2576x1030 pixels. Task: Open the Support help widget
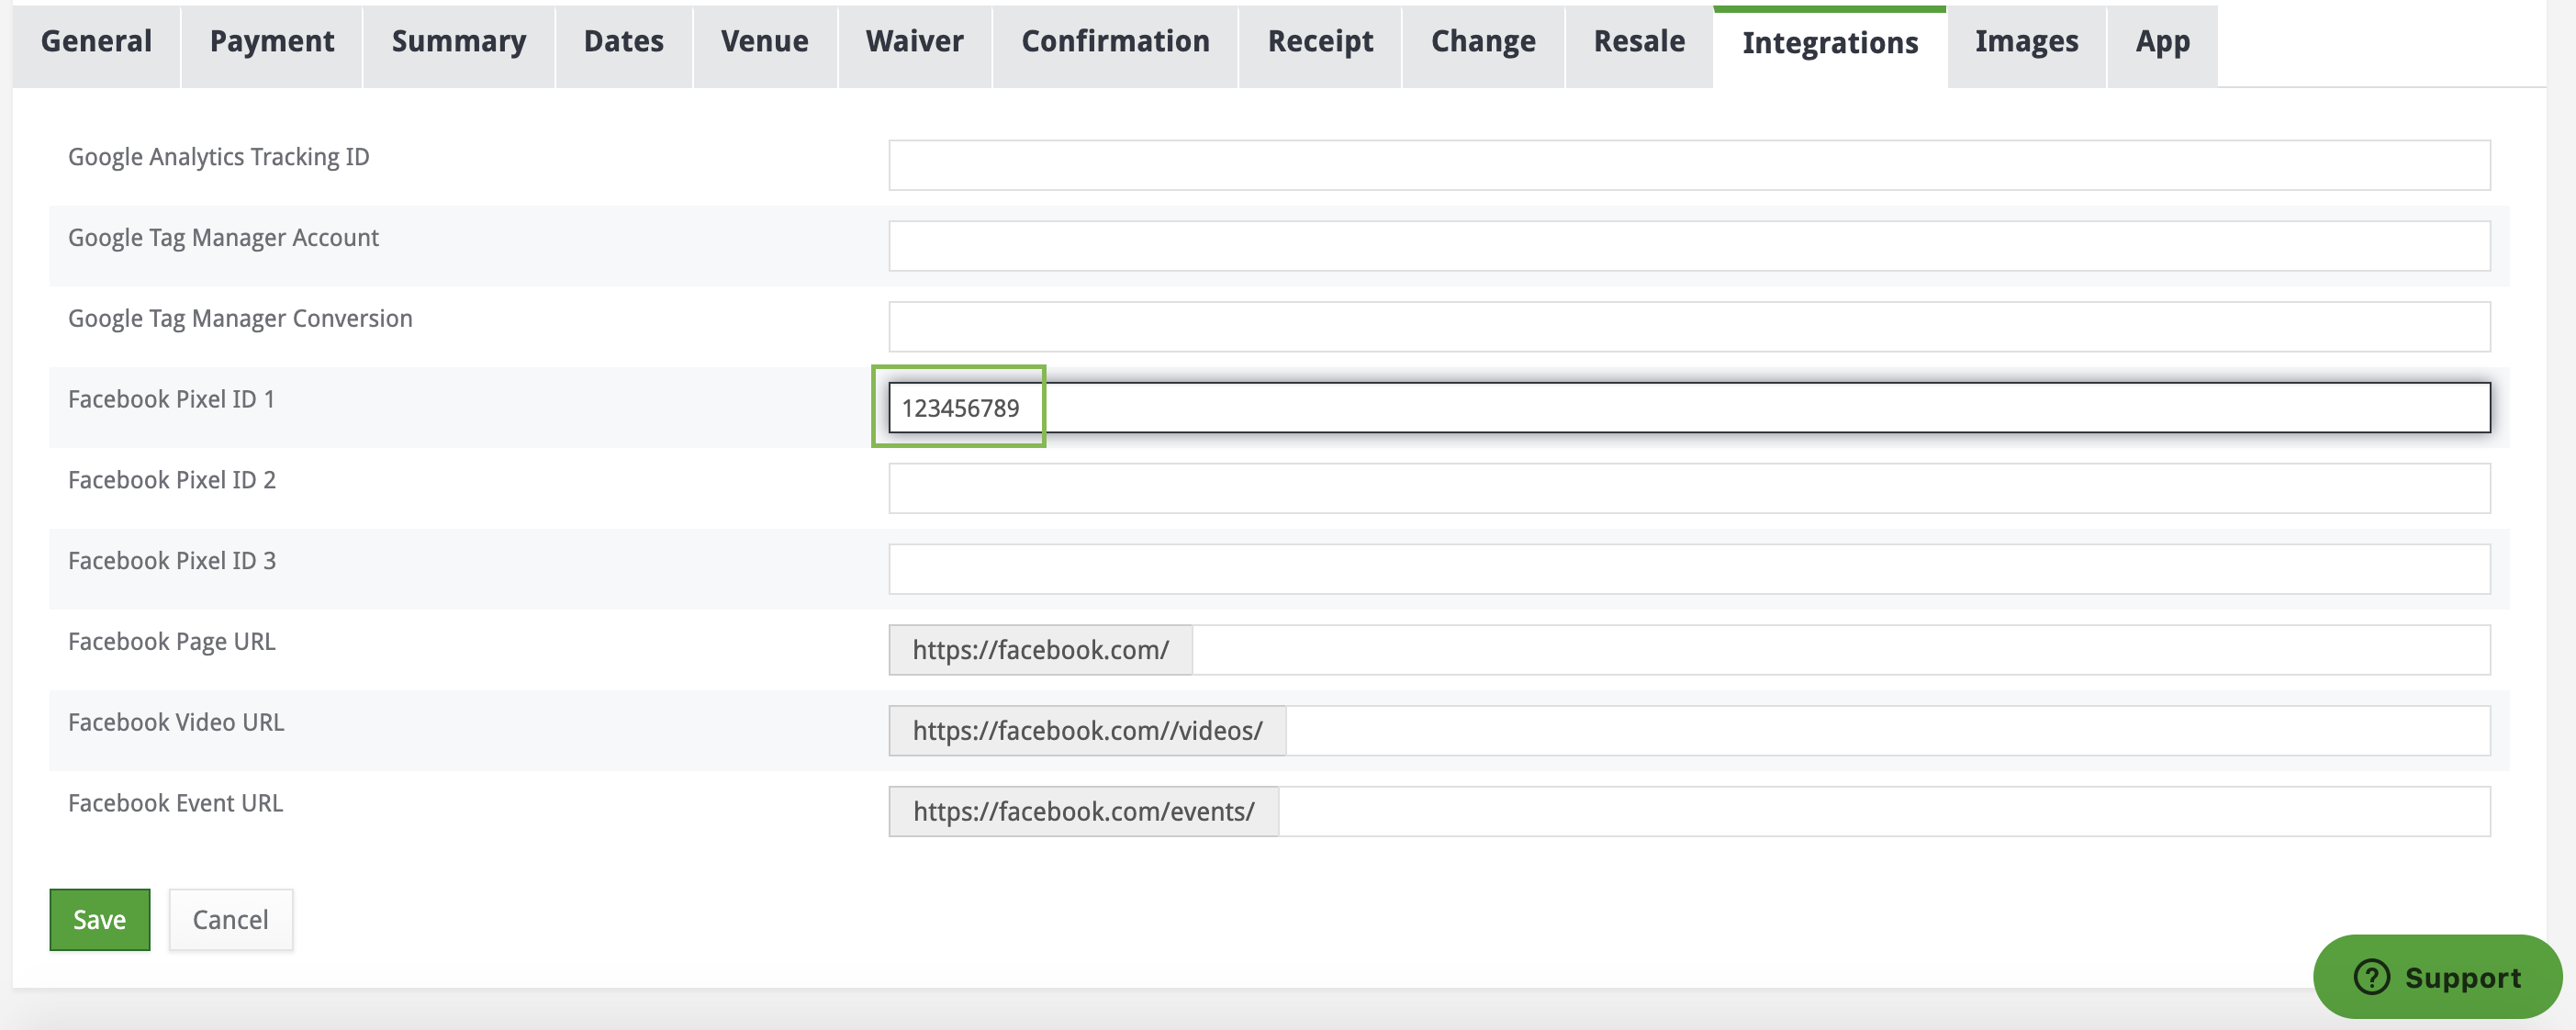[2437, 977]
